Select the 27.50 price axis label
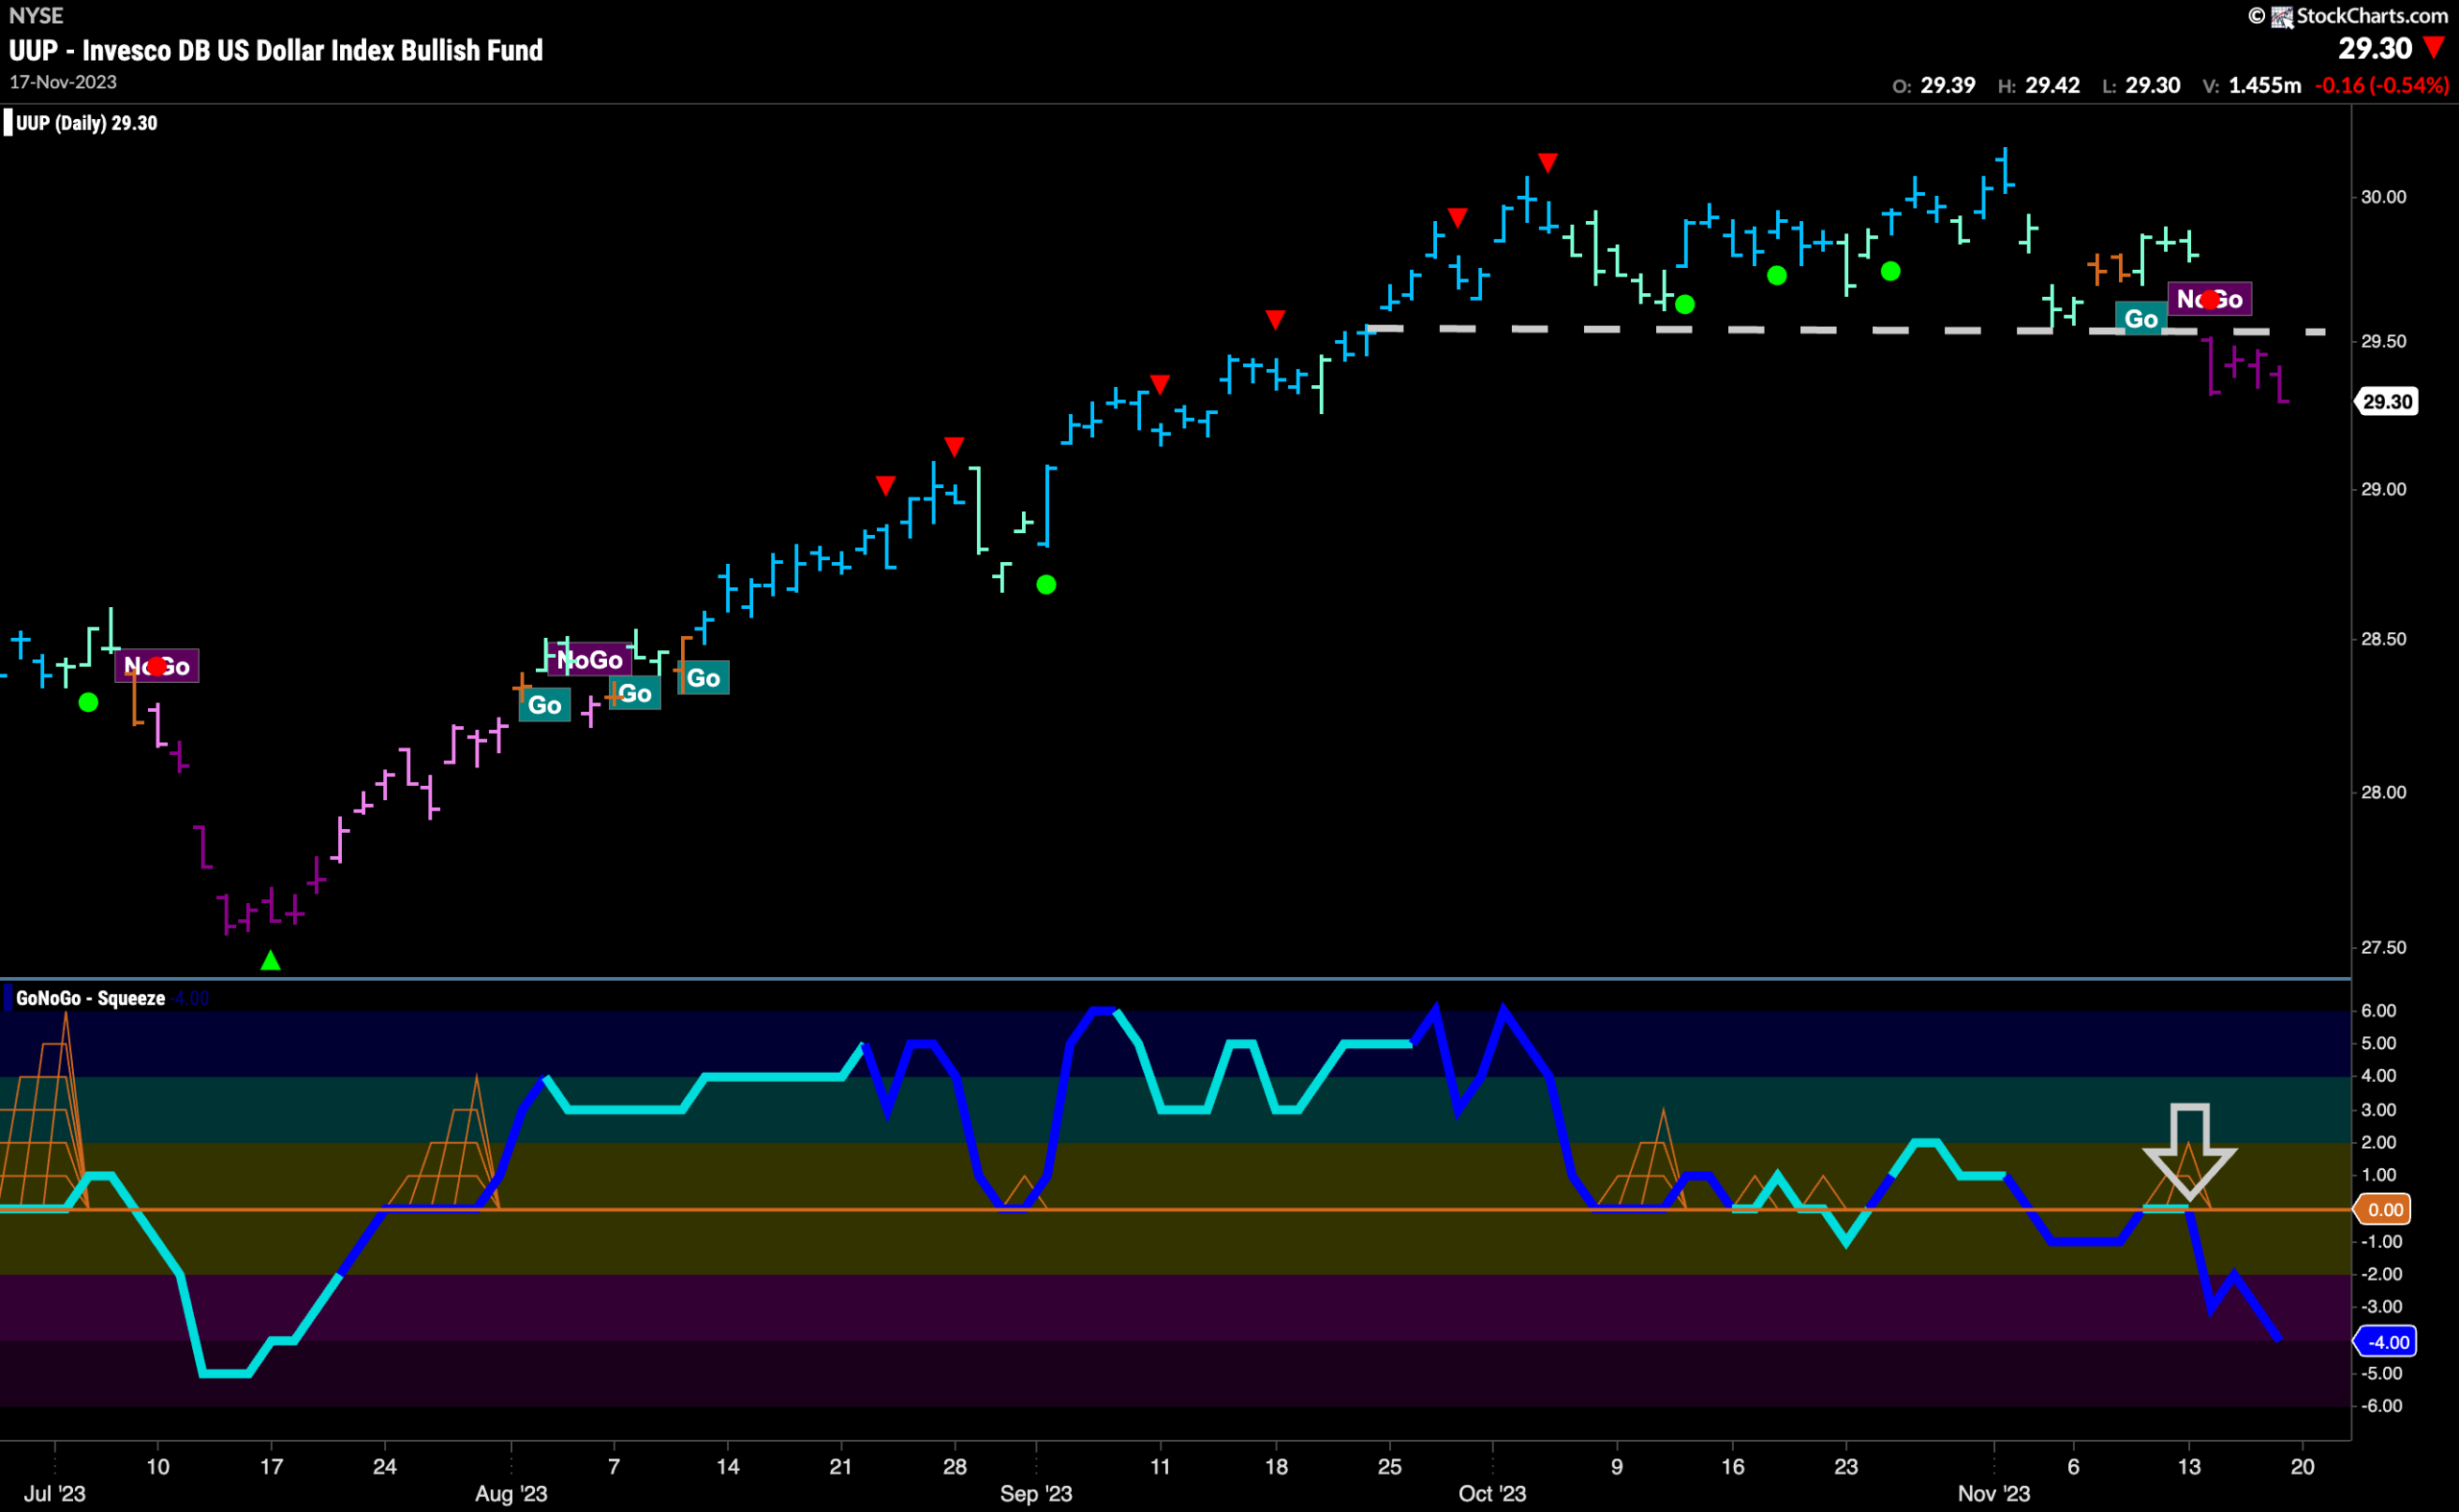 [2384, 947]
